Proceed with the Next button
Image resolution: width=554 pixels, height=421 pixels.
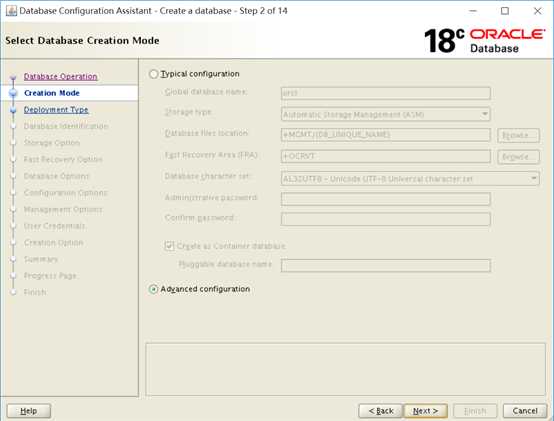[x=425, y=411]
